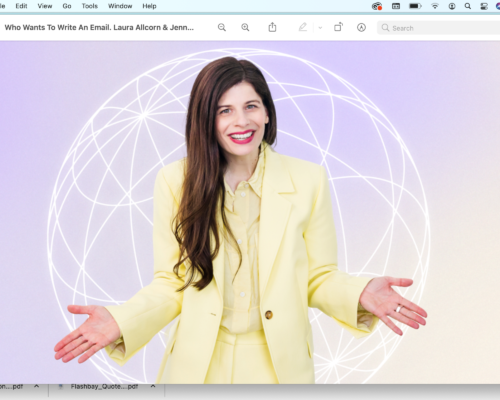Show the Markup toolbar
This screenshot has height=400, width=500.
pos(361,27)
